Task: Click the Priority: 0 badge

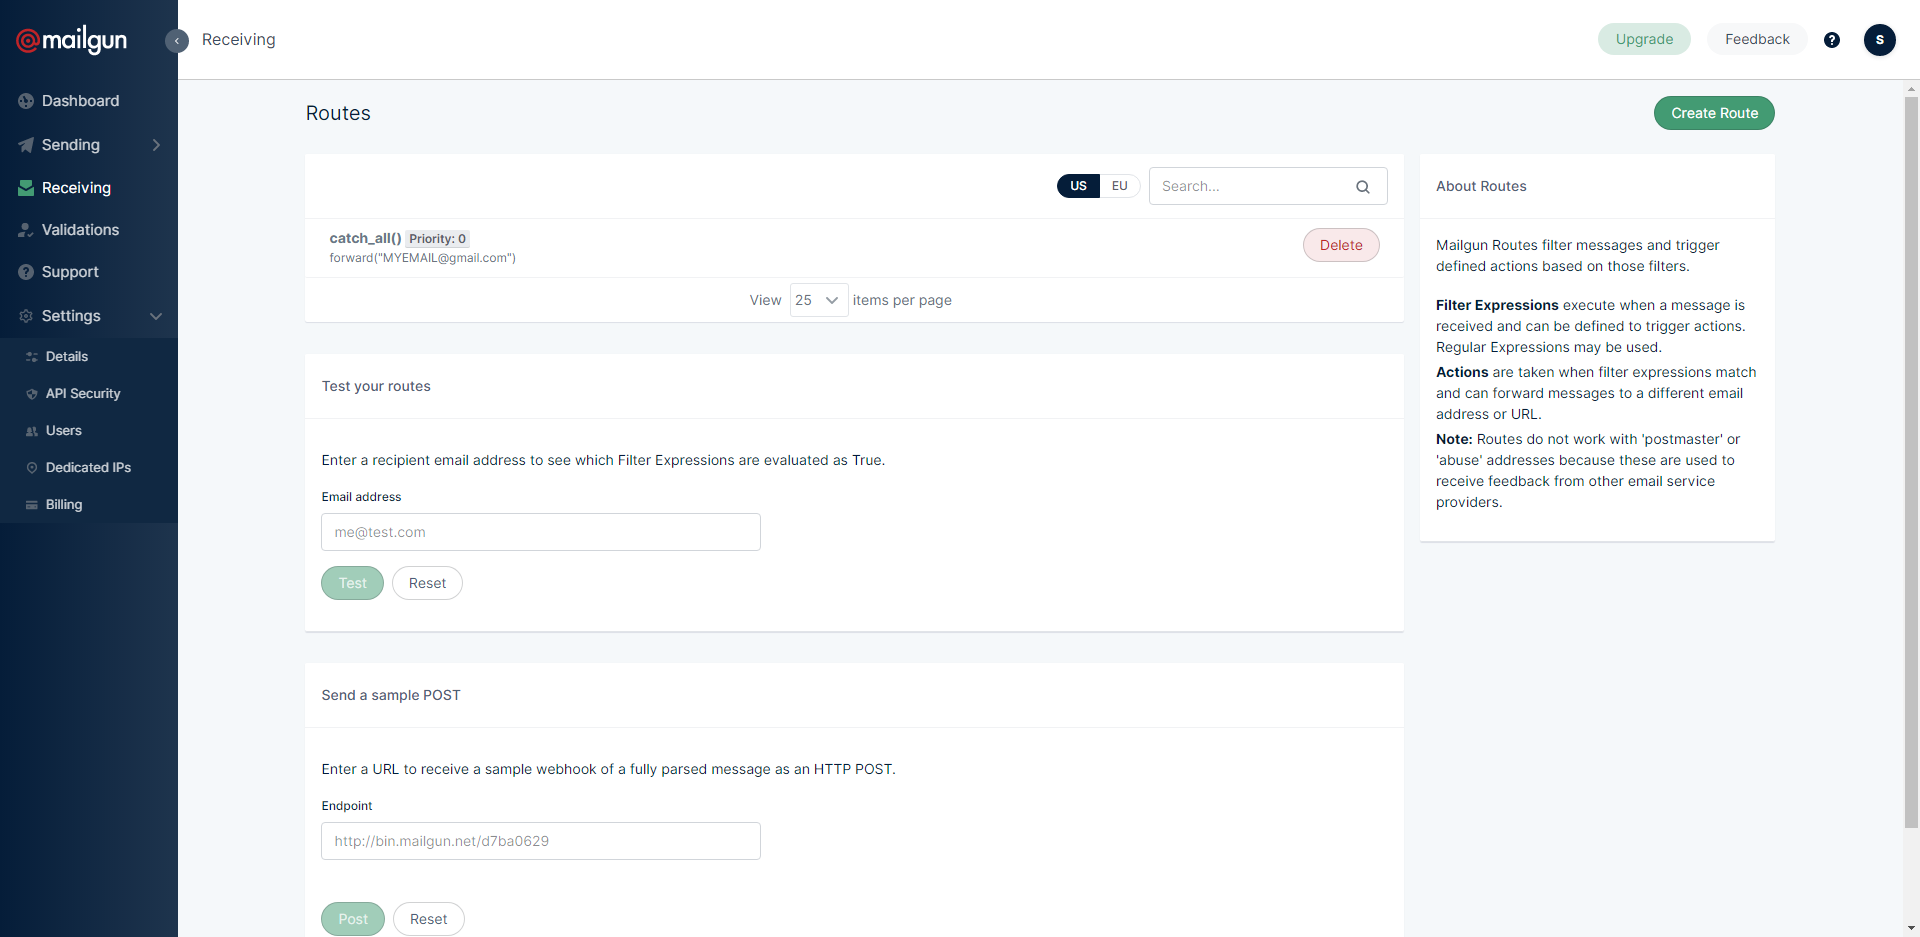Action: tap(437, 239)
